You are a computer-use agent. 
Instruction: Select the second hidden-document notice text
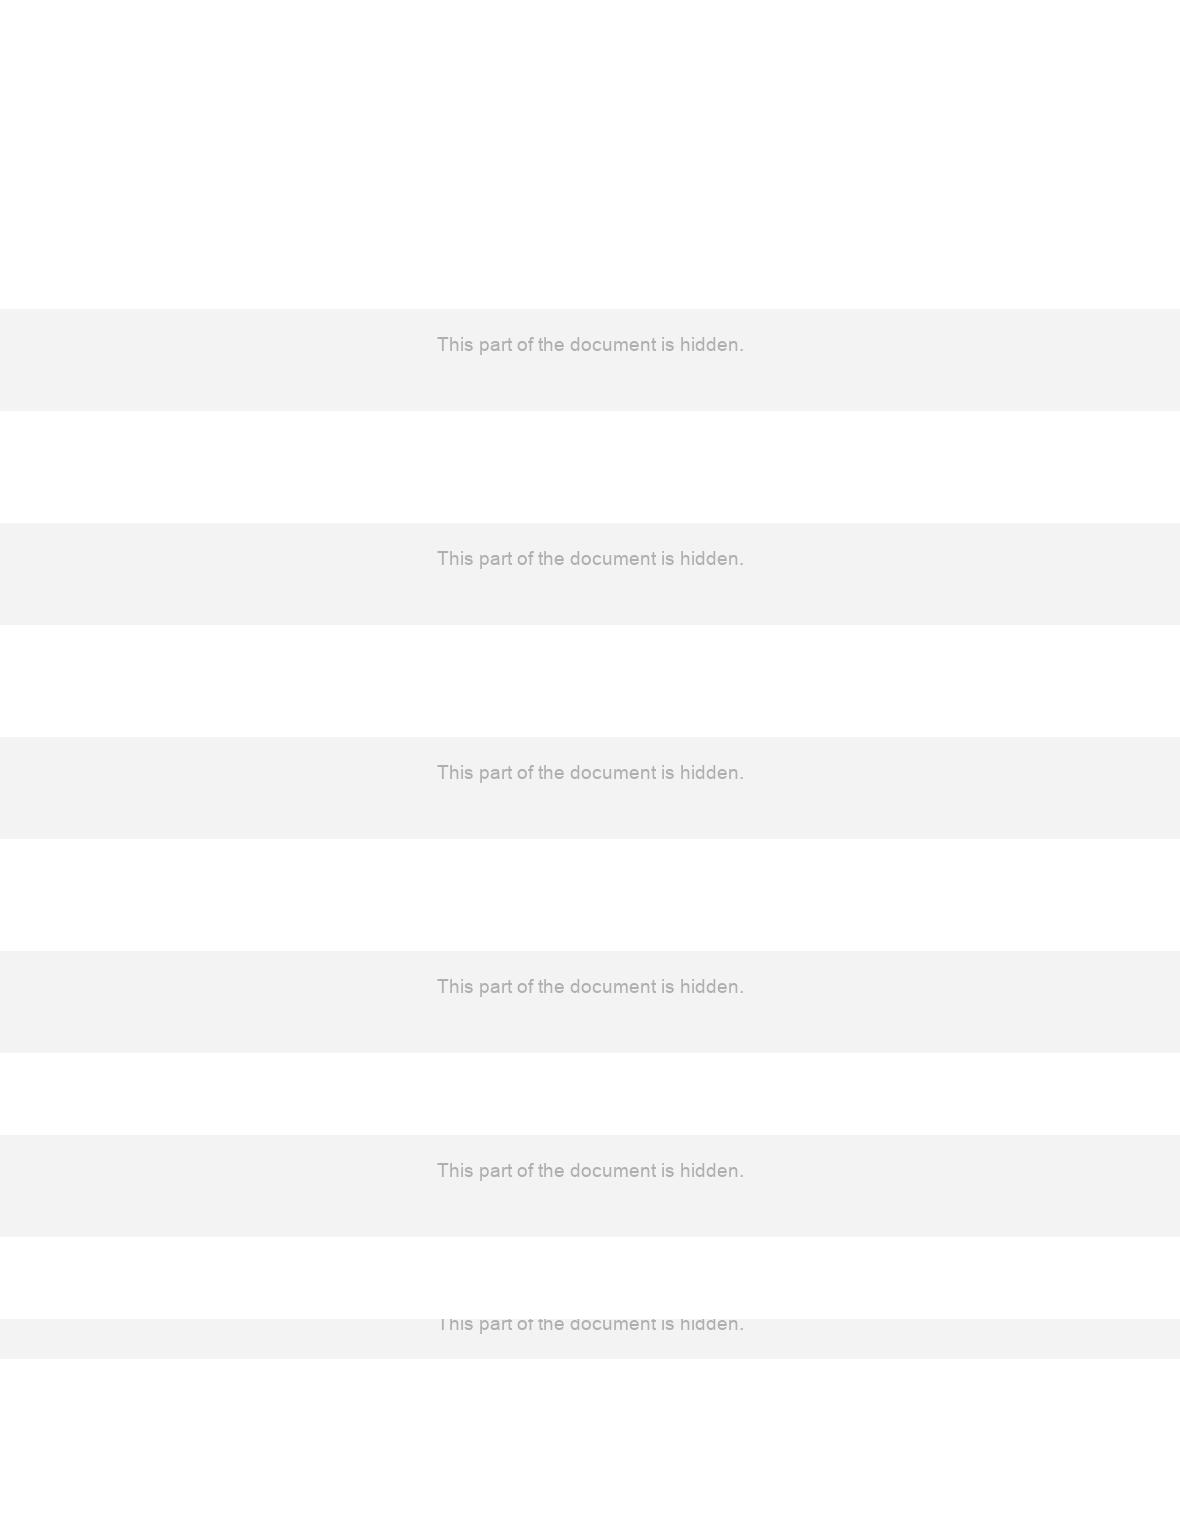point(590,559)
